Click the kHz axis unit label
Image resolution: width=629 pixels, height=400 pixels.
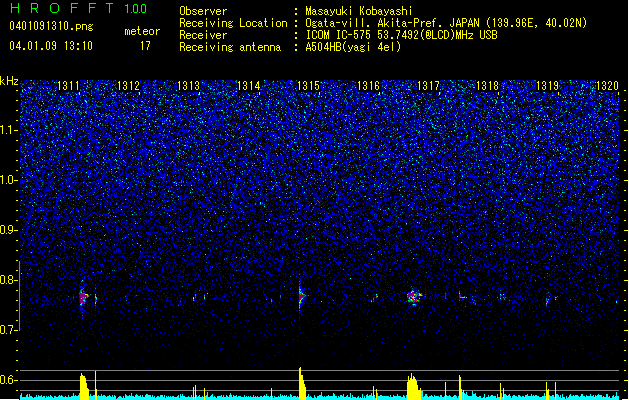[9, 81]
